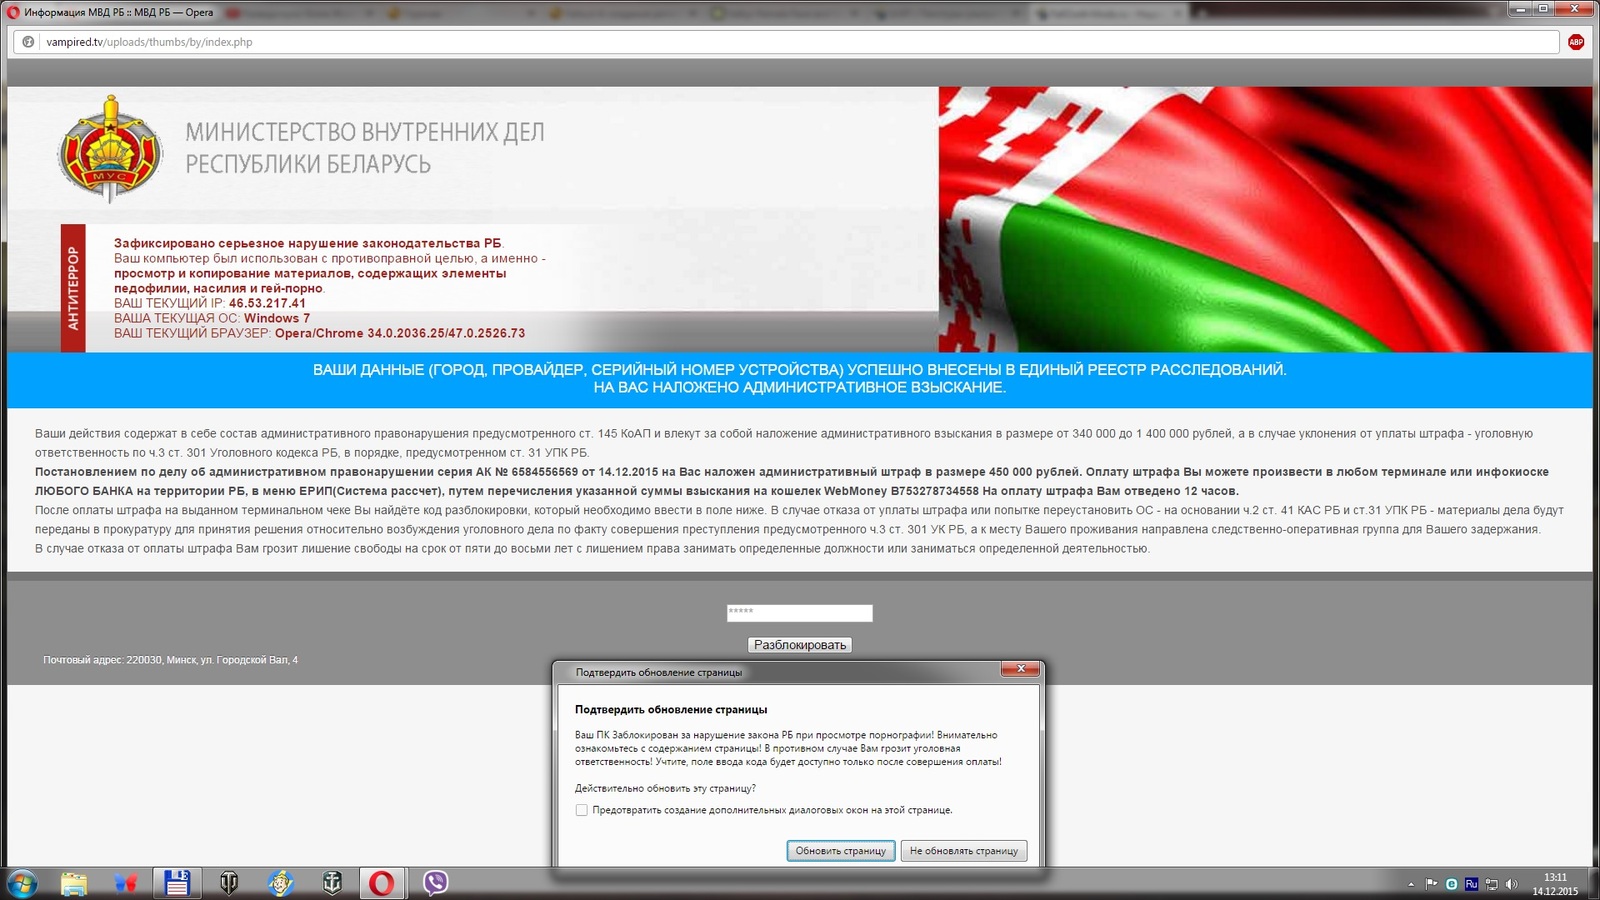Click the 'Не обновлять страницу' button

point(964,851)
